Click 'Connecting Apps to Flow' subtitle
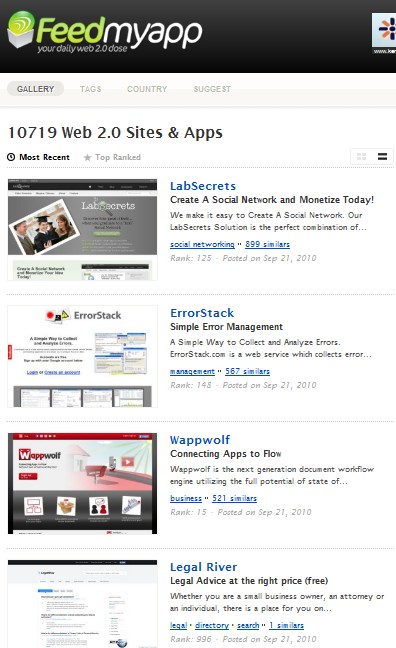 pyautogui.click(x=226, y=454)
